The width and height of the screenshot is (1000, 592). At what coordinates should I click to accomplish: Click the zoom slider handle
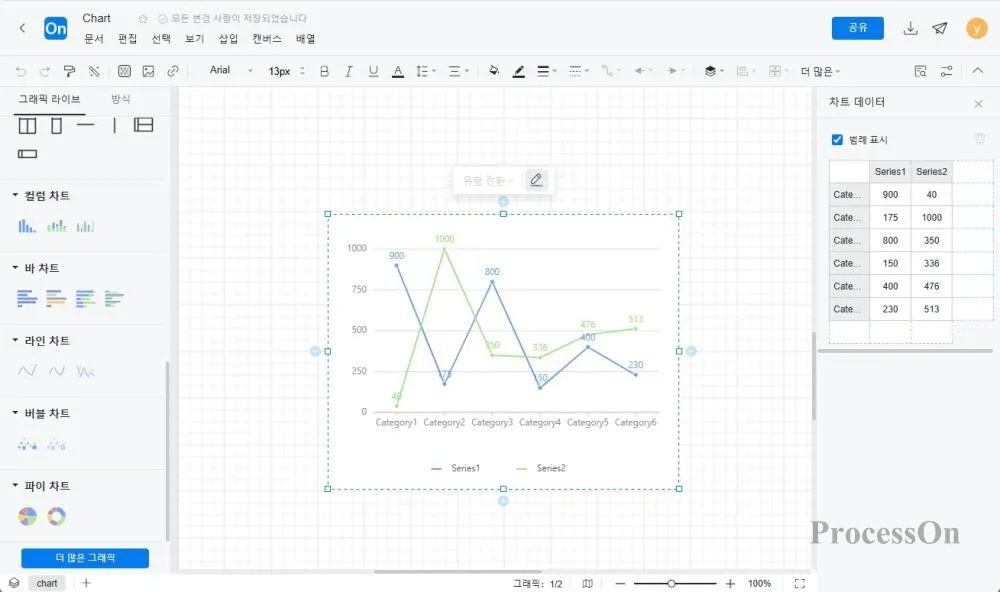671,583
